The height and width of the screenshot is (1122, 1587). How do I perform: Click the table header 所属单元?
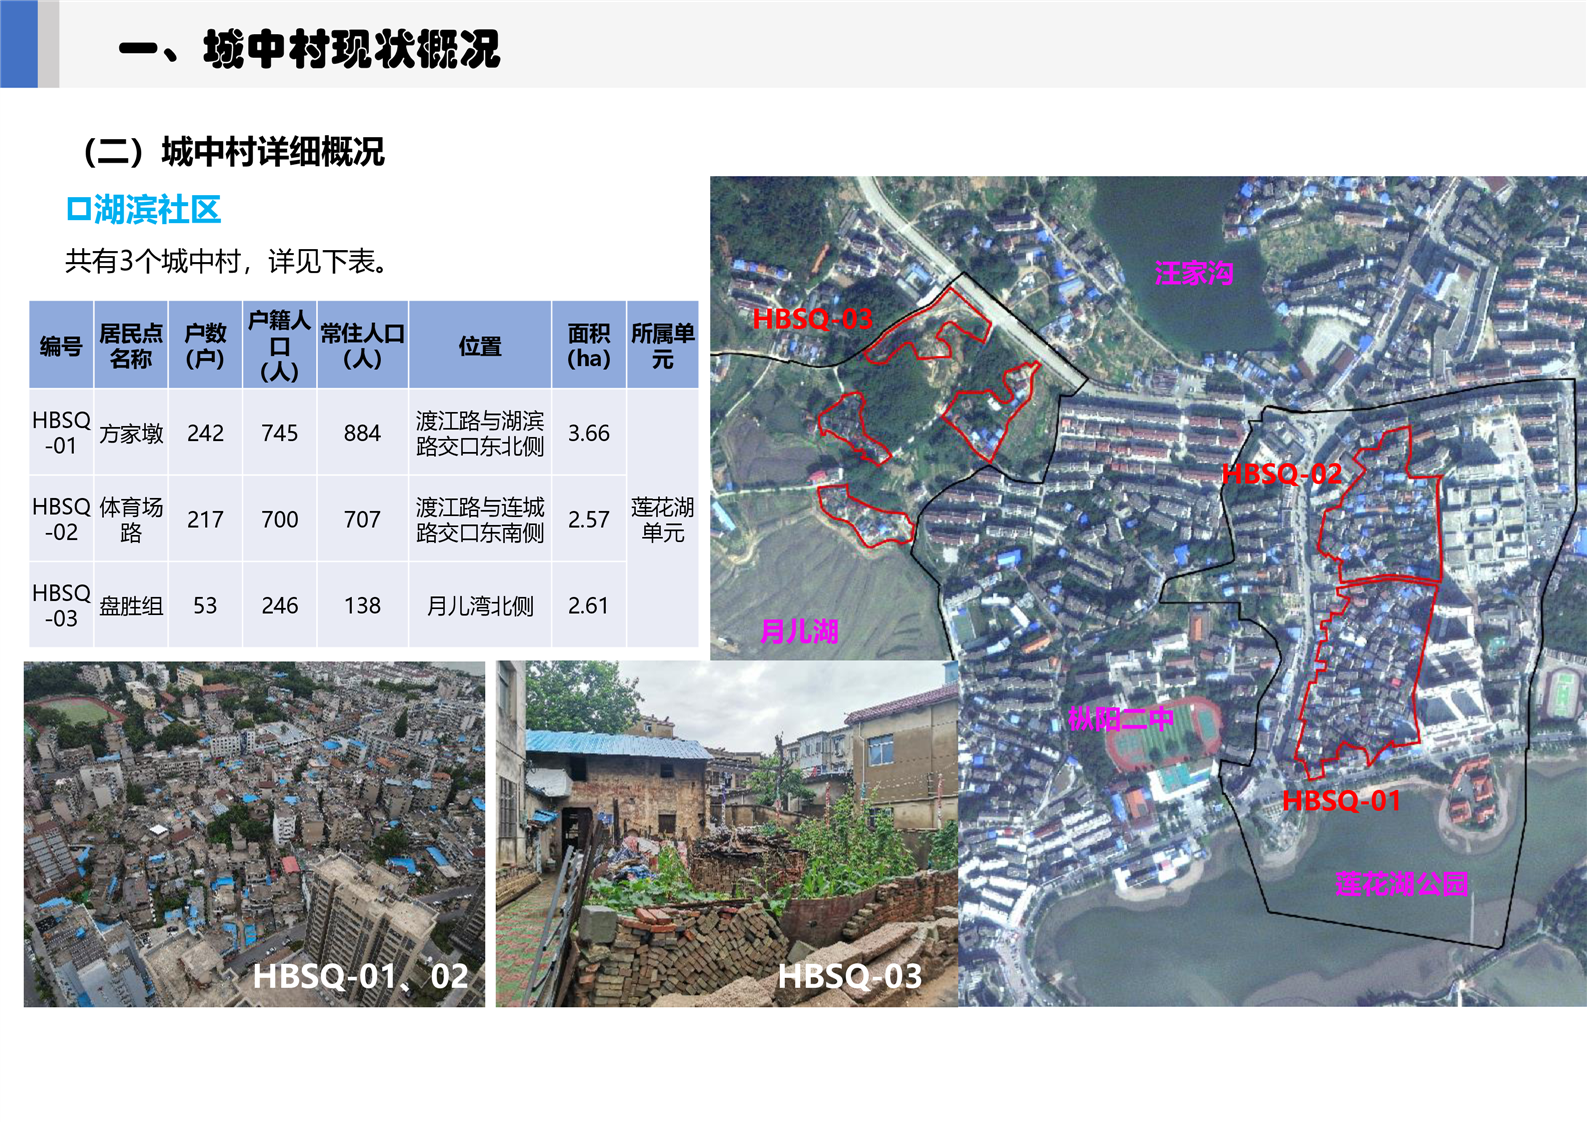662,345
